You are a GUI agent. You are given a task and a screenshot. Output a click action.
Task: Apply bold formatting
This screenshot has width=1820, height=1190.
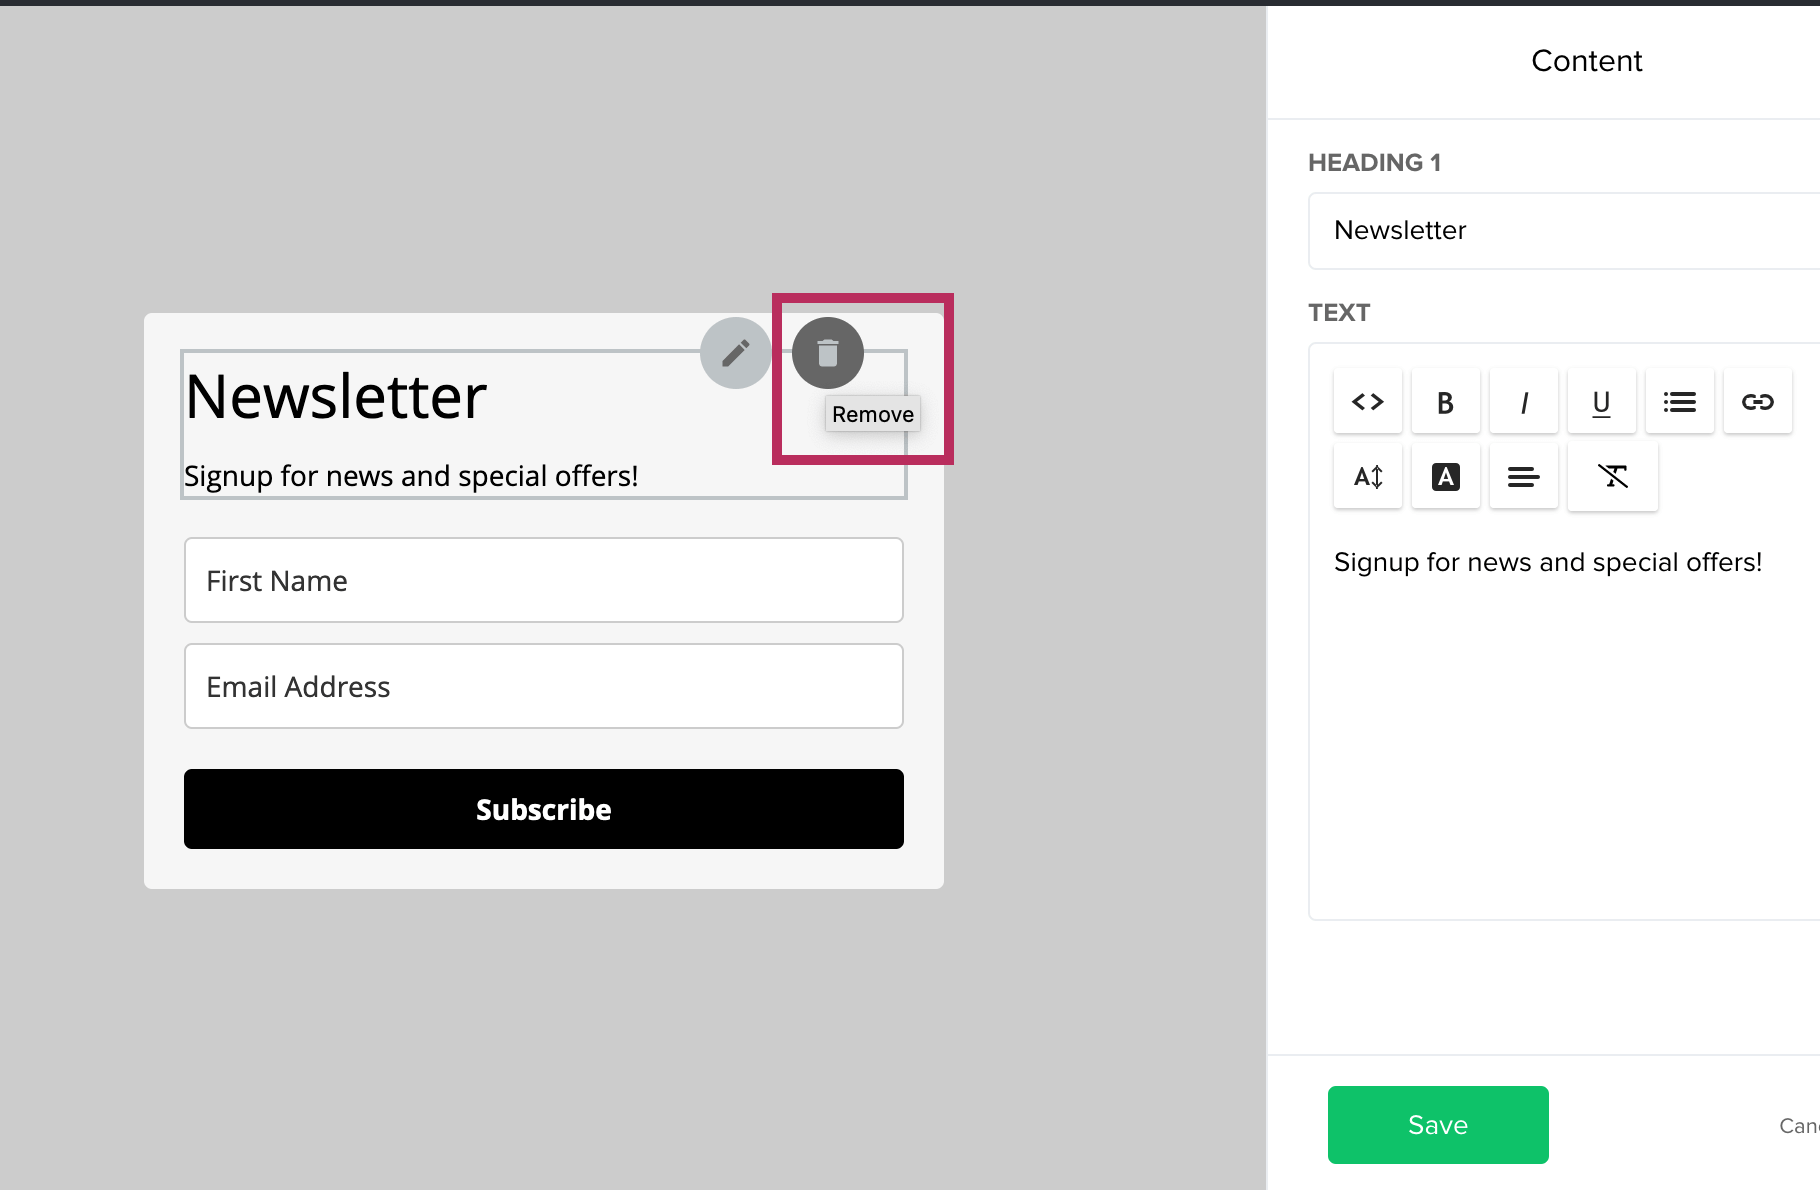pos(1445,402)
